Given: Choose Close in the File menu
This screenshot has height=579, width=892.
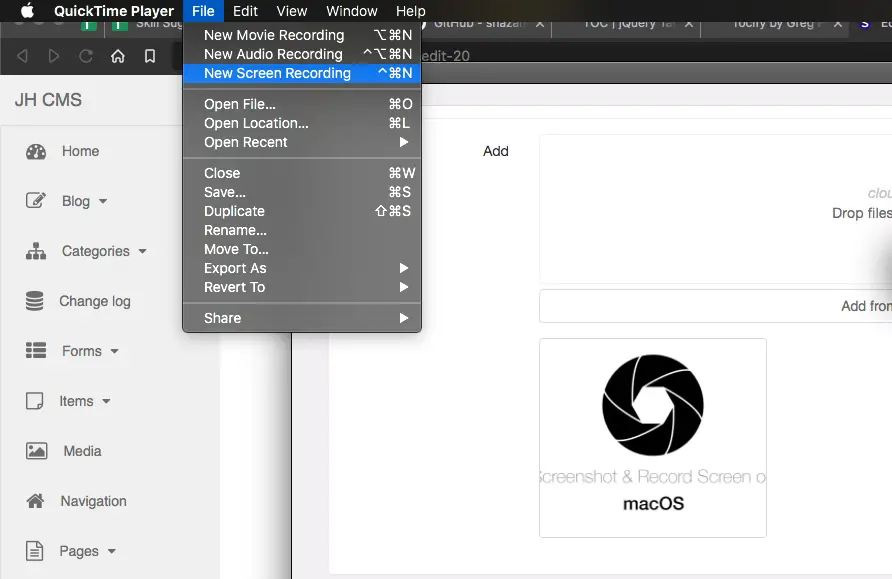Looking at the screenshot, I should pos(302,173).
